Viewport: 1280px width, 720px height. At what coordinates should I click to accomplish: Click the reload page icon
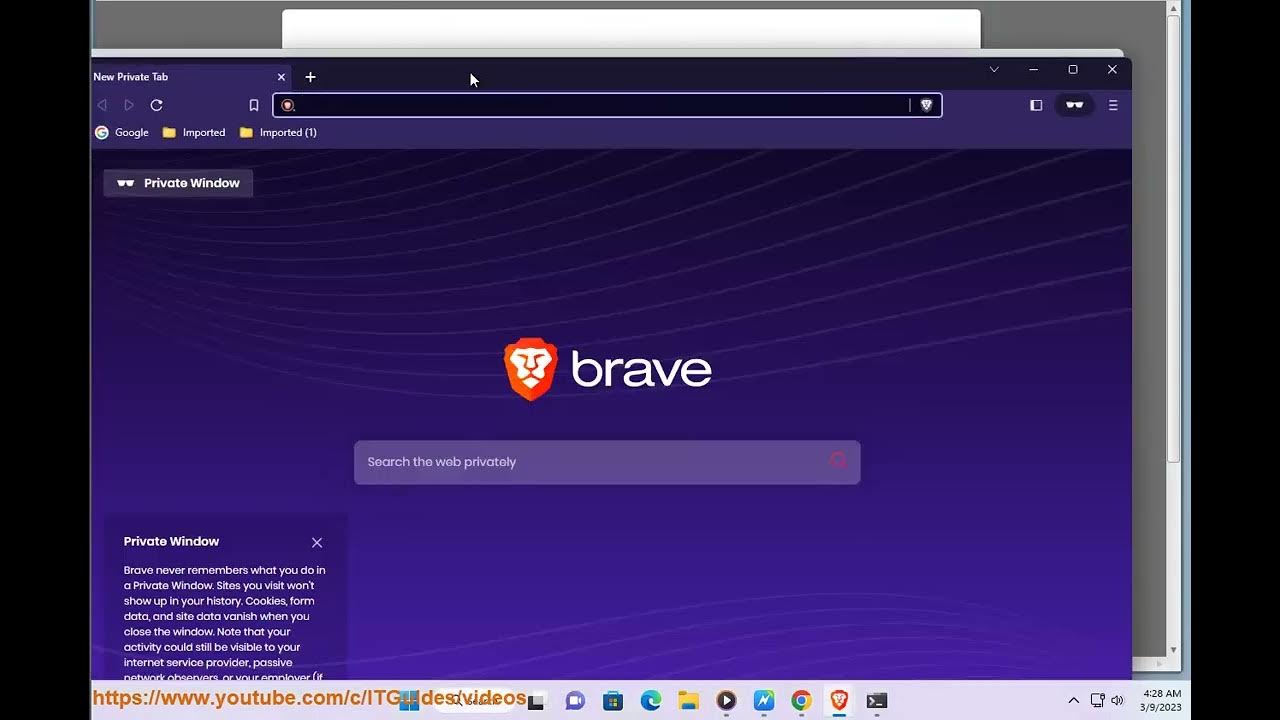156,105
